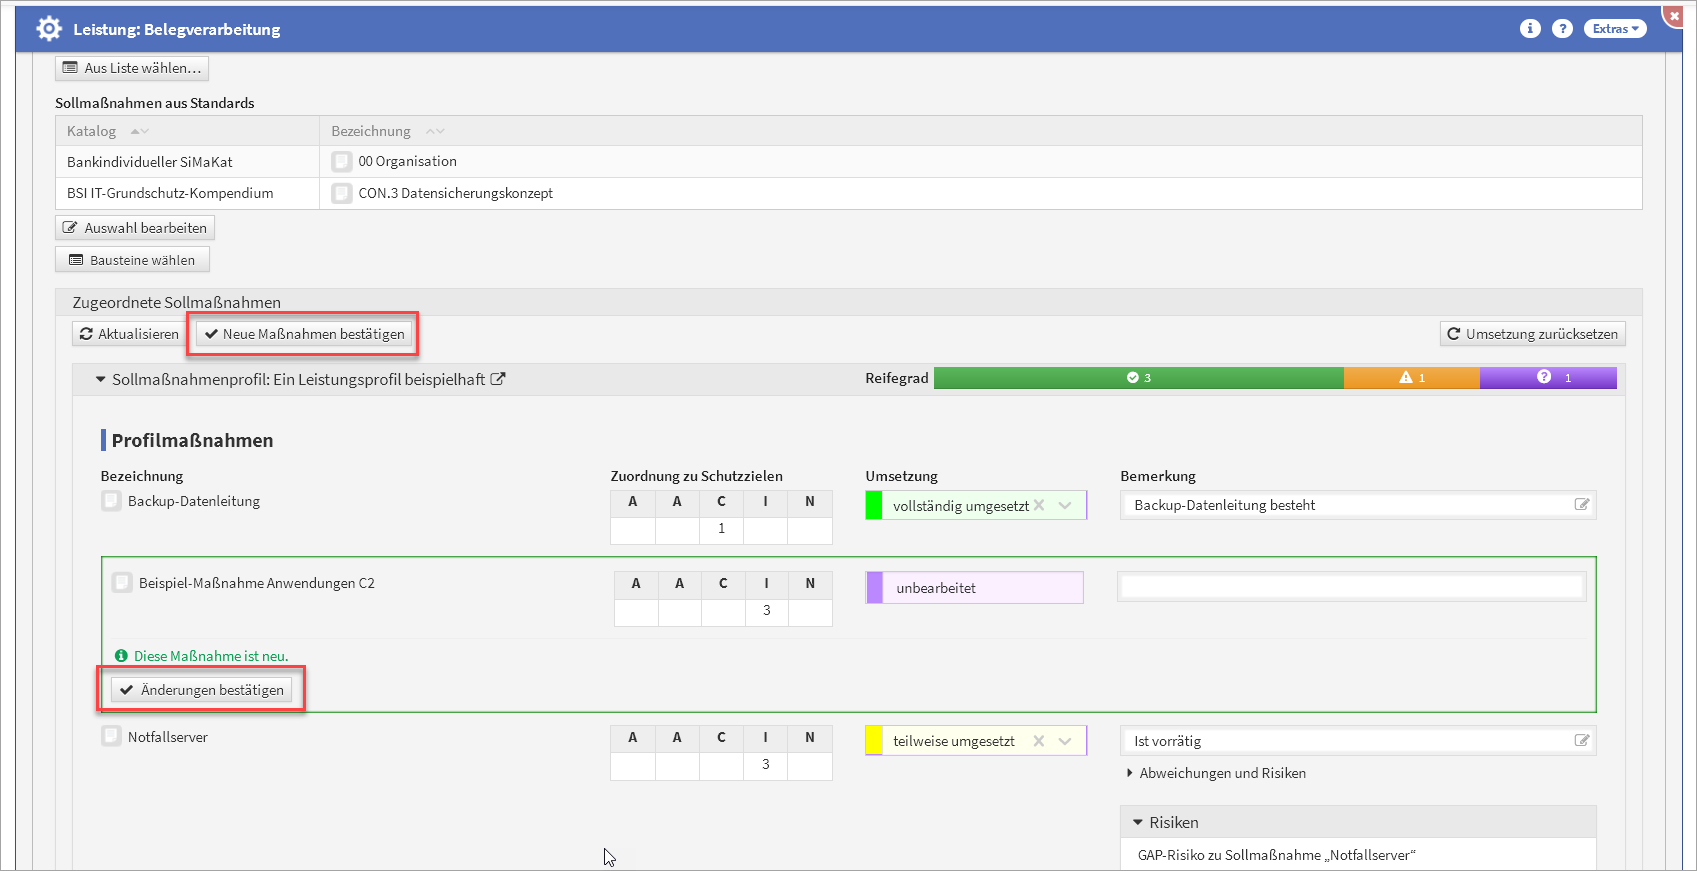
Task: Collapse the Risiken panel
Action: [1138, 822]
